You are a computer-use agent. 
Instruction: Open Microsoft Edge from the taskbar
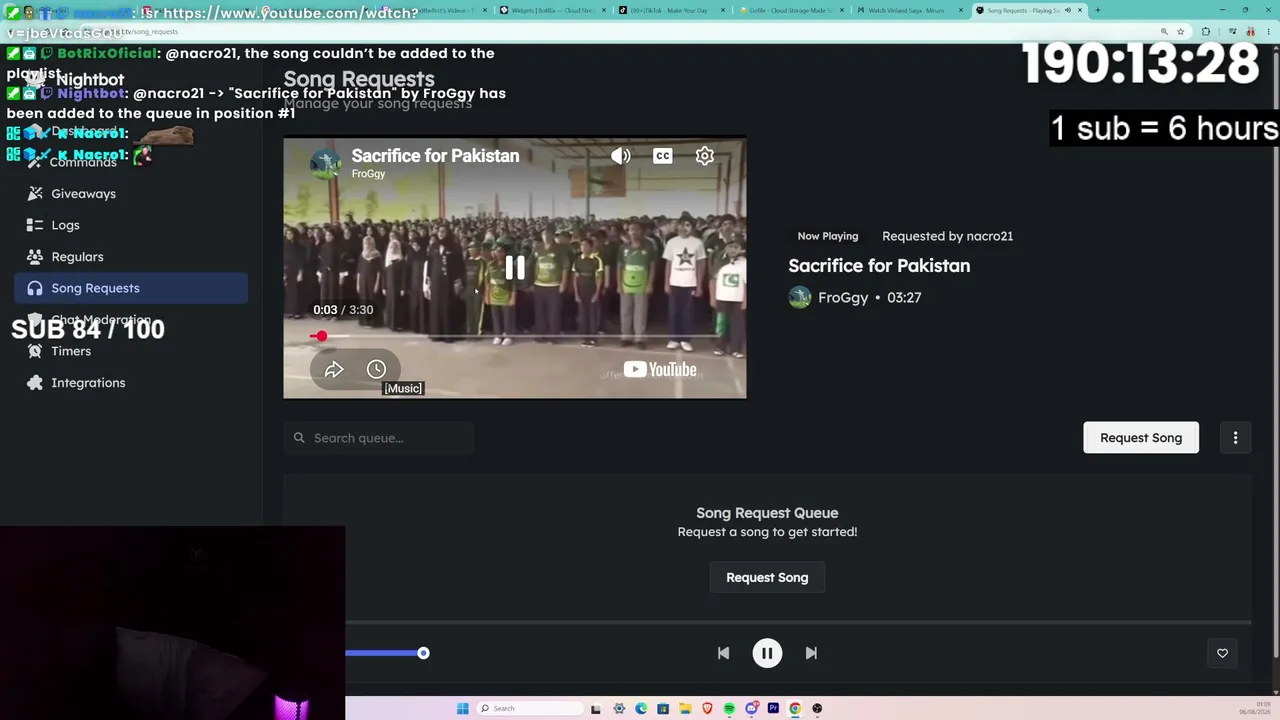(641, 709)
